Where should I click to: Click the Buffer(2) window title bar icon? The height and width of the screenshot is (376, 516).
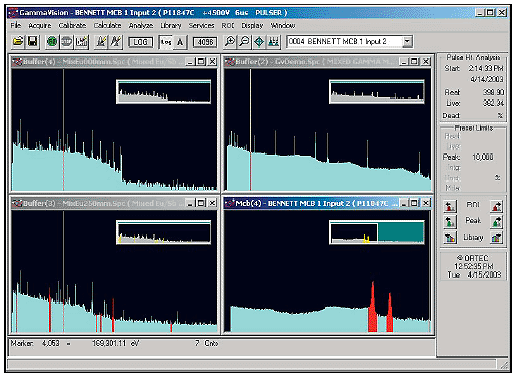[229, 62]
